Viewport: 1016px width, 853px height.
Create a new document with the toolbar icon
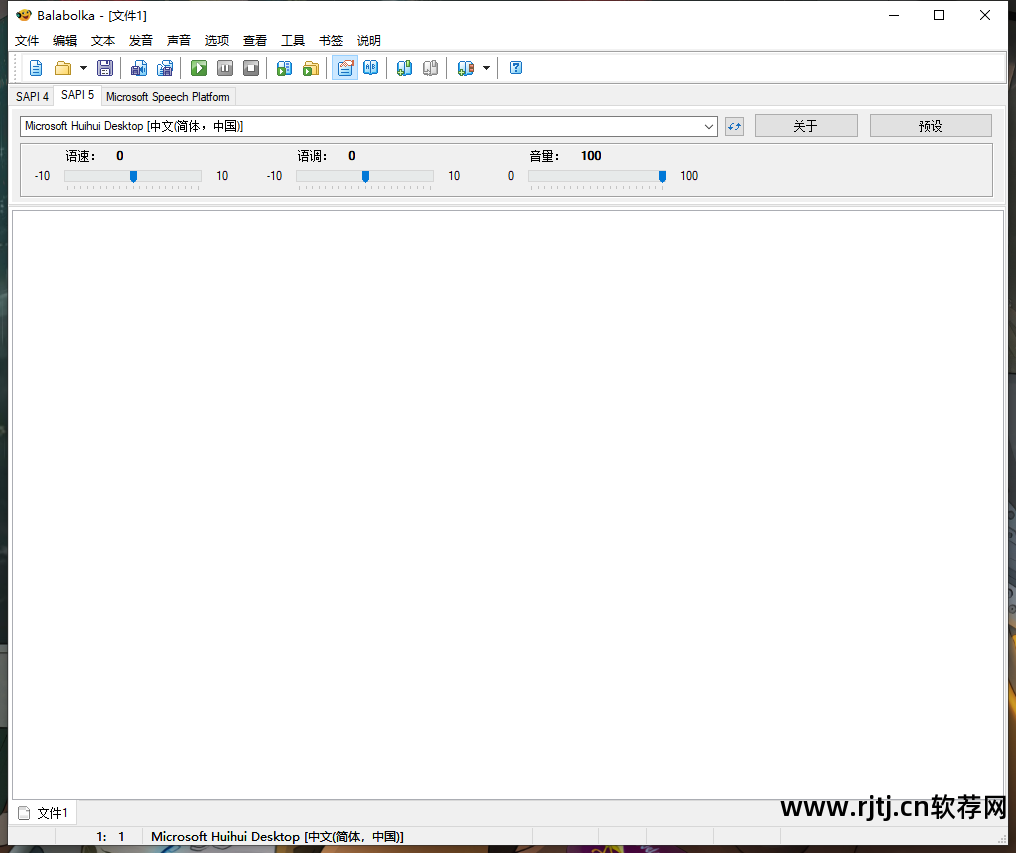pyautogui.click(x=36, y=68)
